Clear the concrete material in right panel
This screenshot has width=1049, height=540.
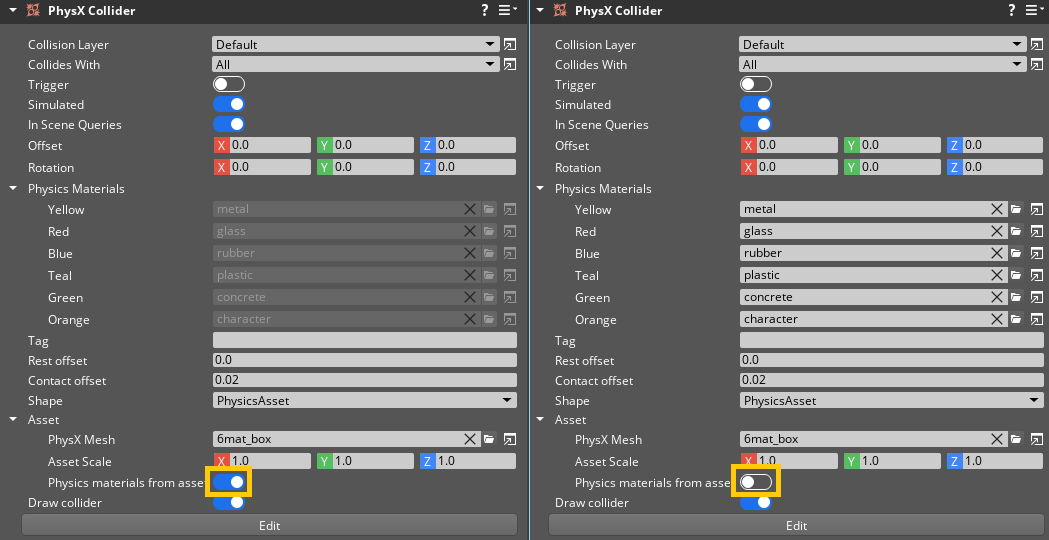(x=997, y=298)
